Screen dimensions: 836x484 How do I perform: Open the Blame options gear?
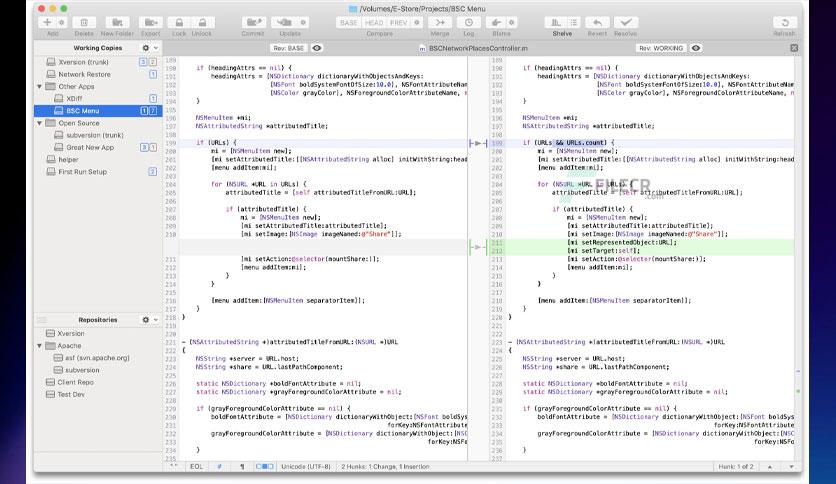coord(511,22)
